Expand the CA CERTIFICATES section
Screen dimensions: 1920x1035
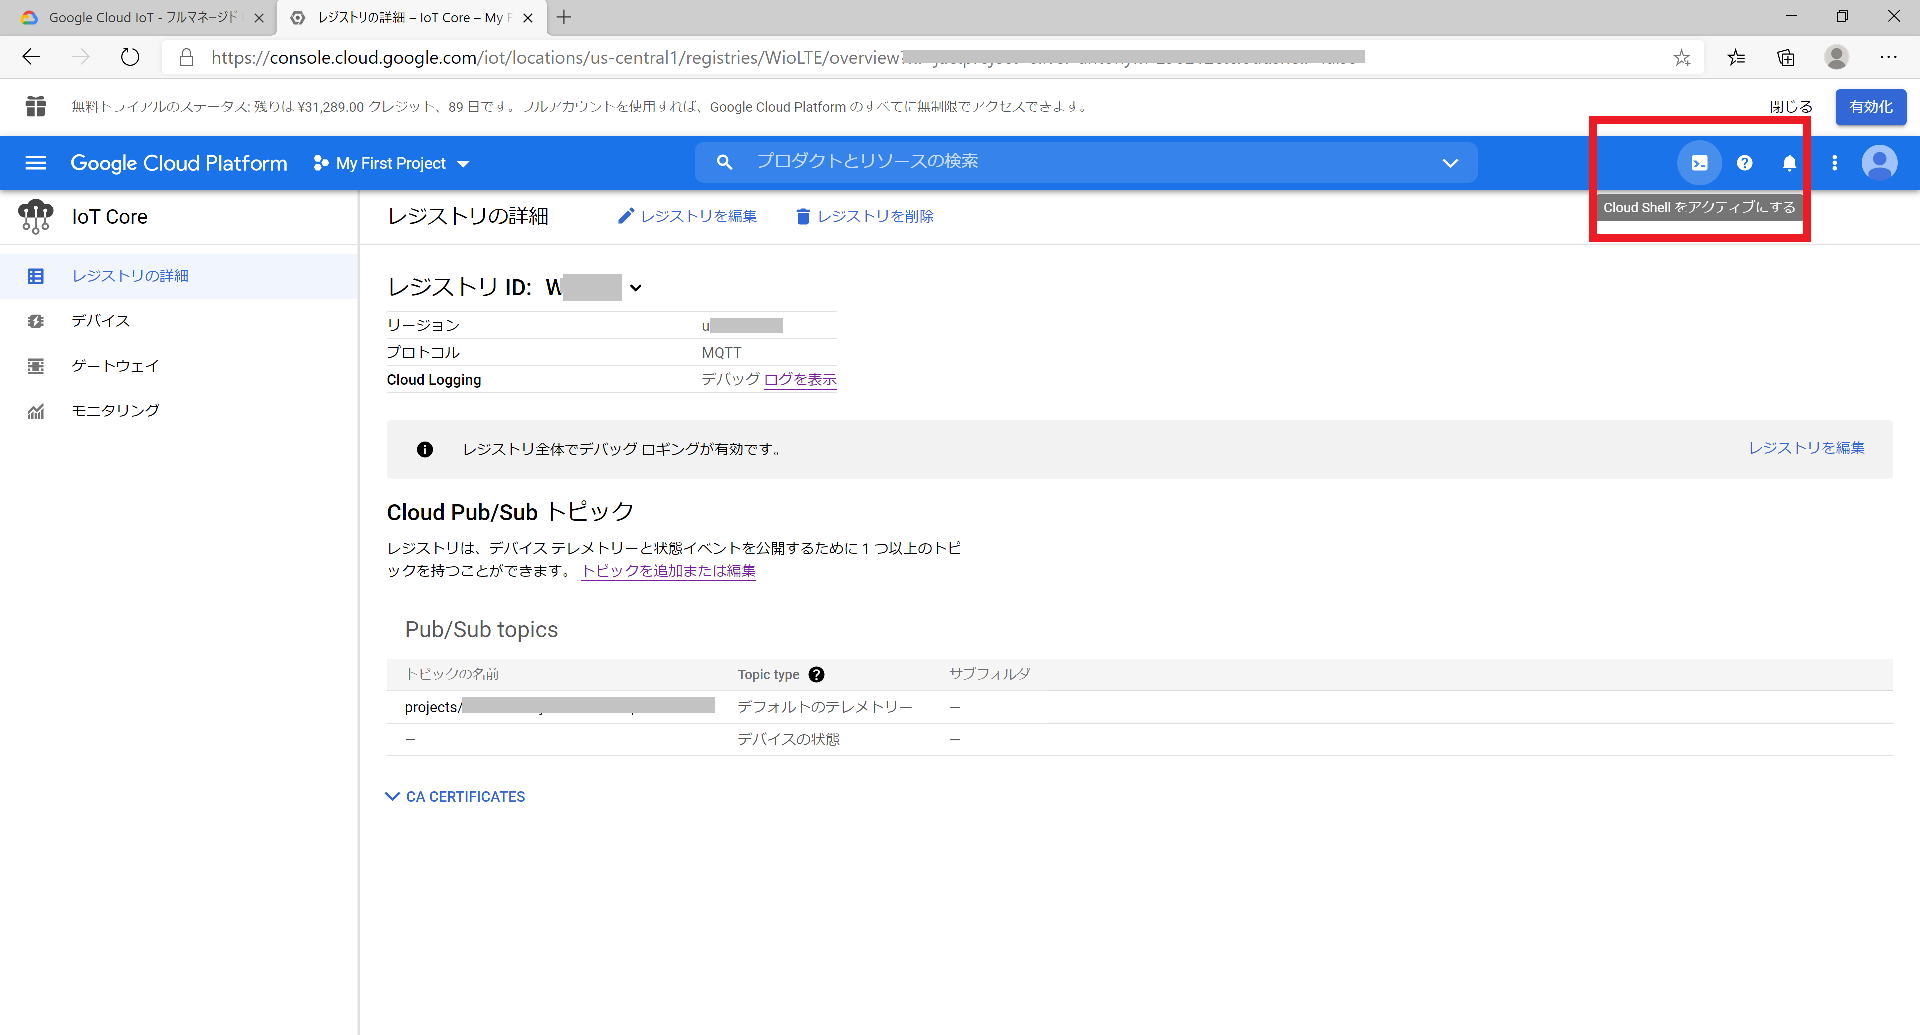pyautogui.click(x=456, y=797)
